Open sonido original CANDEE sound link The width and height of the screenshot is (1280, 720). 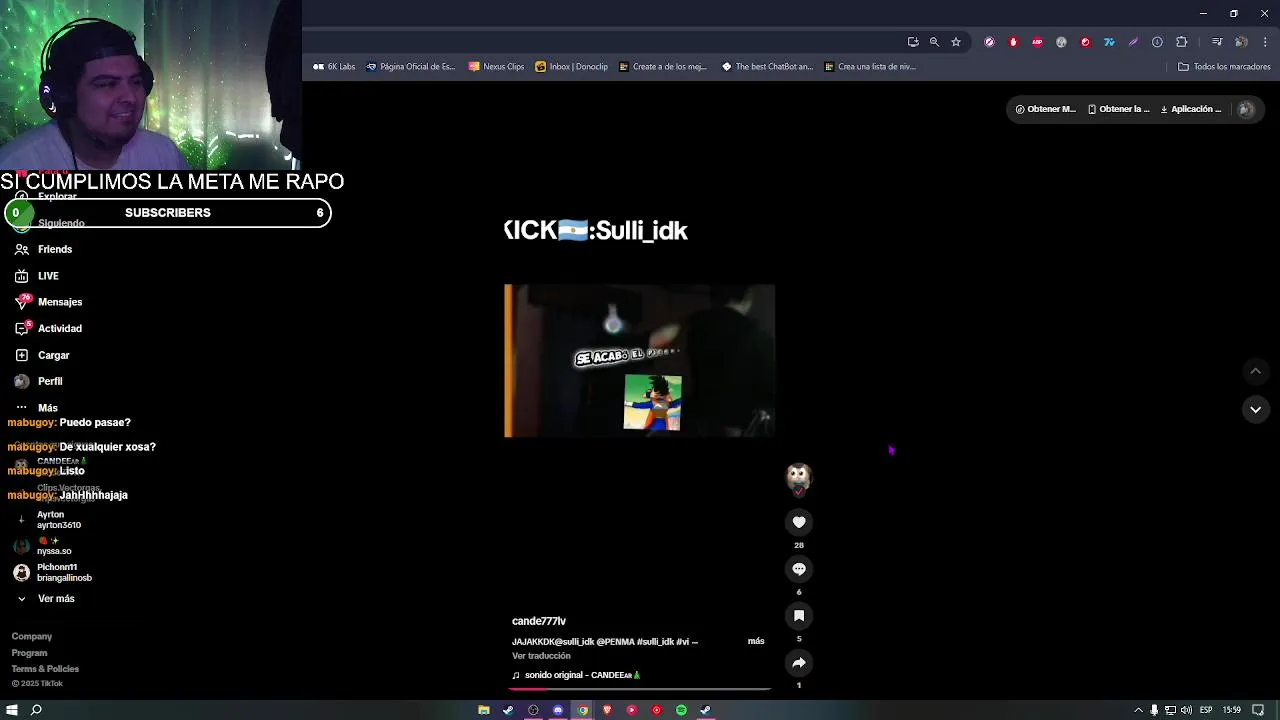point(576,675)
